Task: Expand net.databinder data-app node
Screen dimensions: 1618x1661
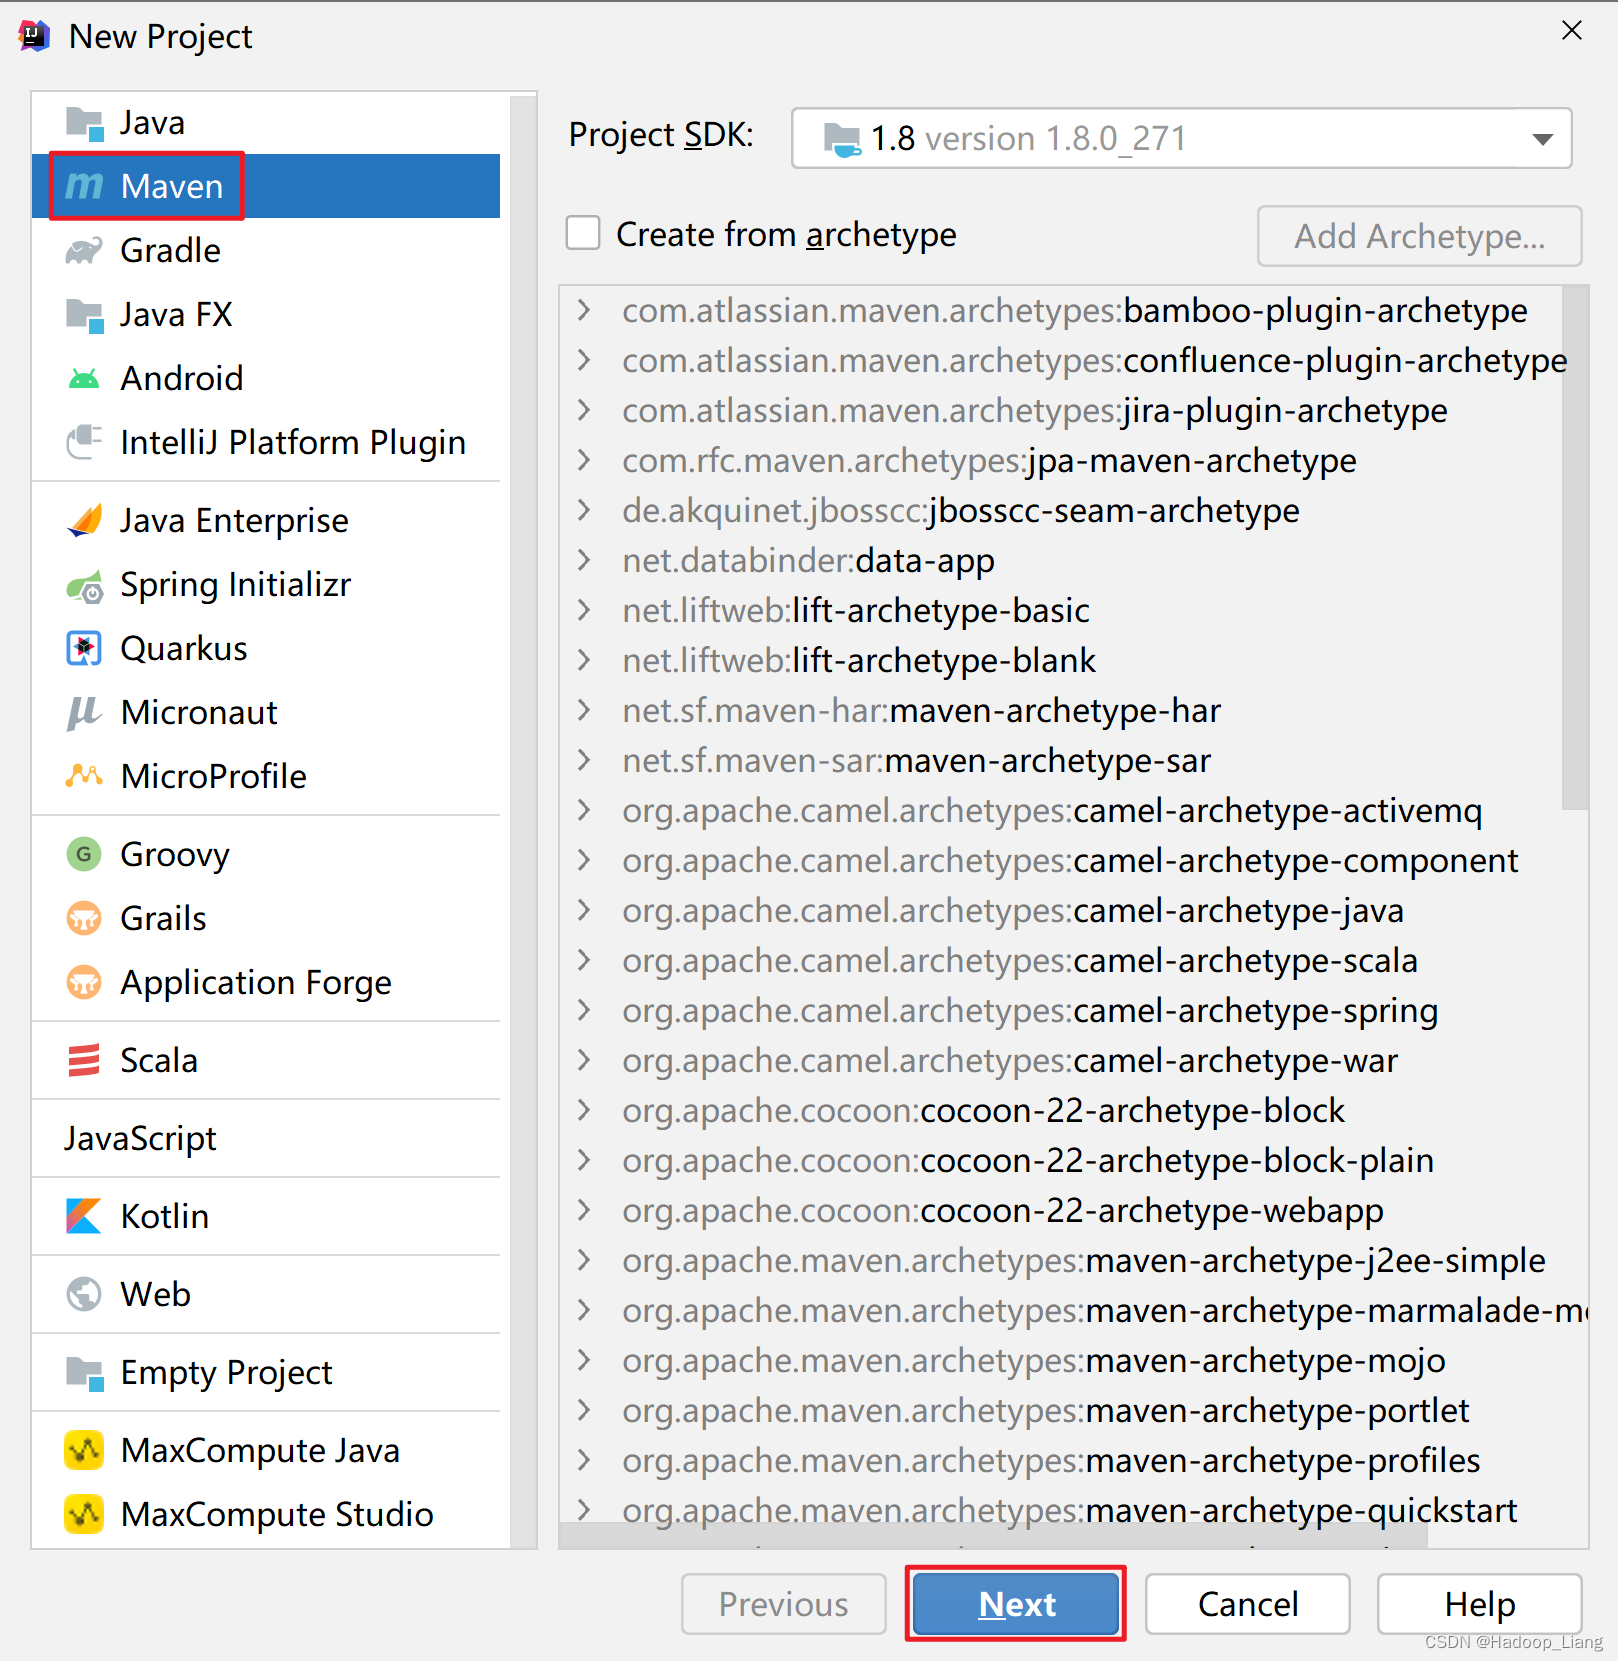Action: pos(584,560)
